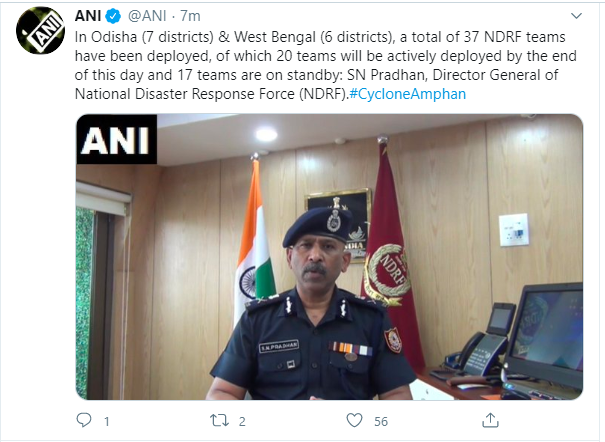Click the retweet count number 2
This screenshot has height=442, width=605.
(x=241, y=422)
